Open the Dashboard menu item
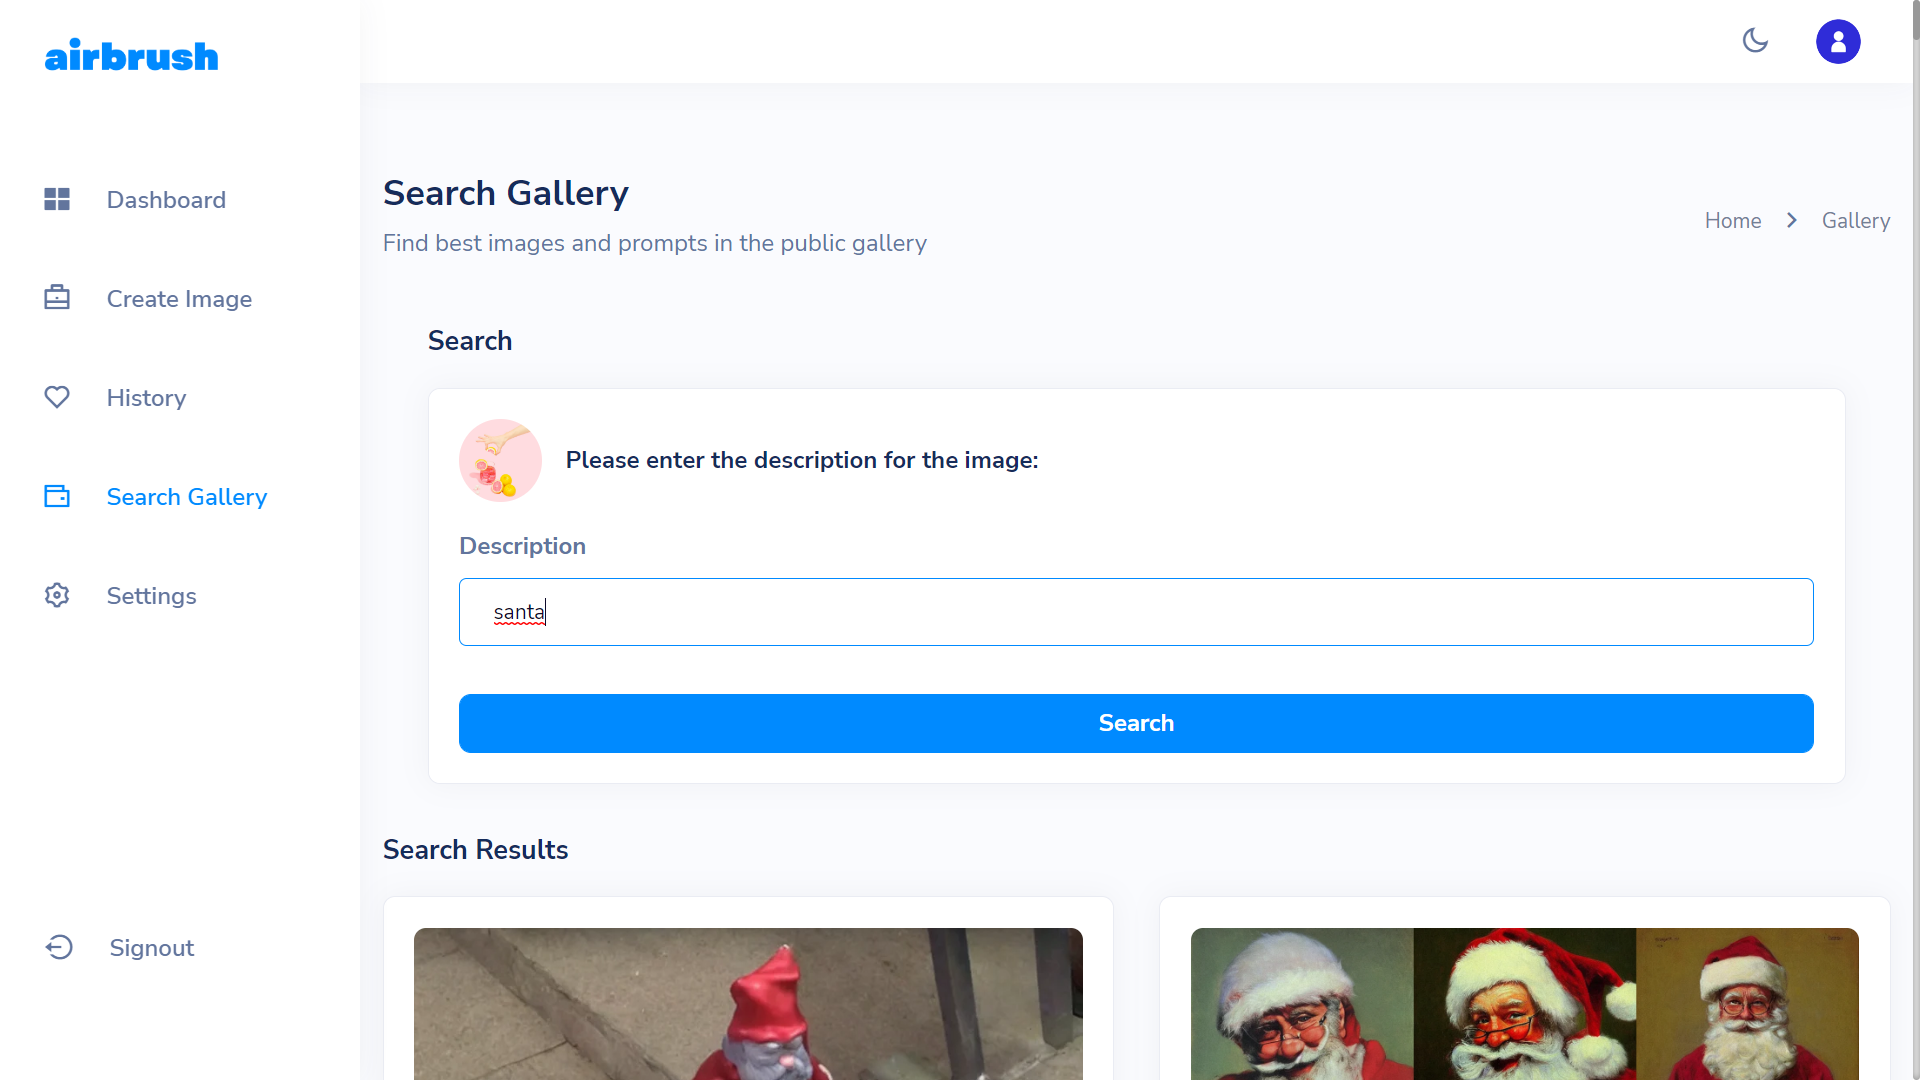Viewport: 1920px width, 1080px height. tap(166, 200)
